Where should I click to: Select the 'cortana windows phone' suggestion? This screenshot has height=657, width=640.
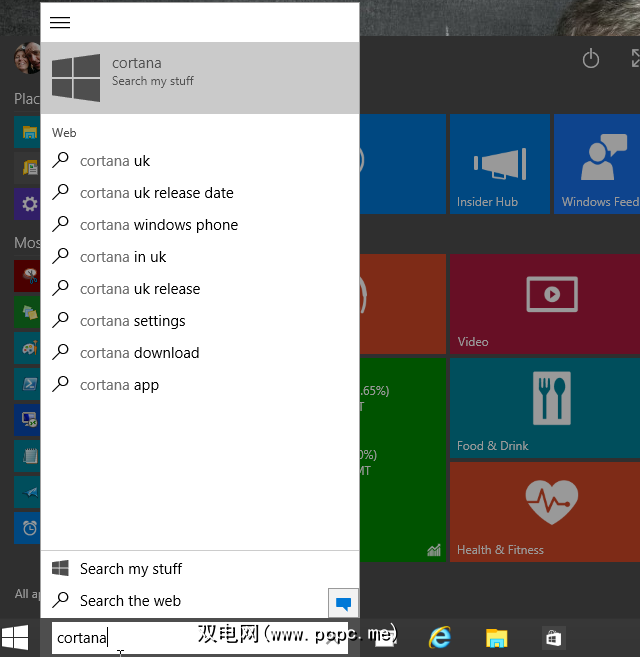(159, 225)
